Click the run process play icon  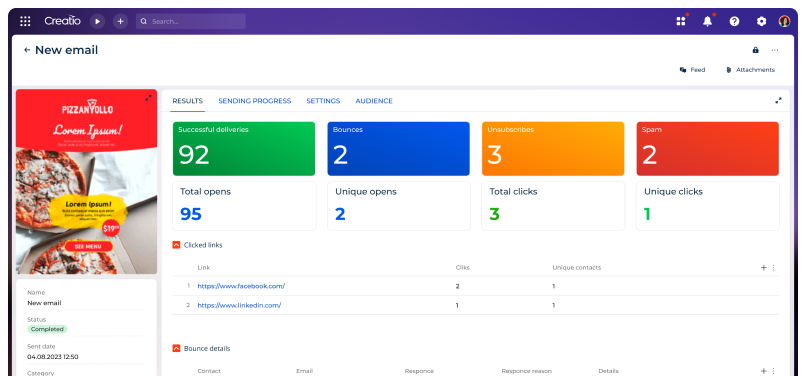tap(97, 21)
